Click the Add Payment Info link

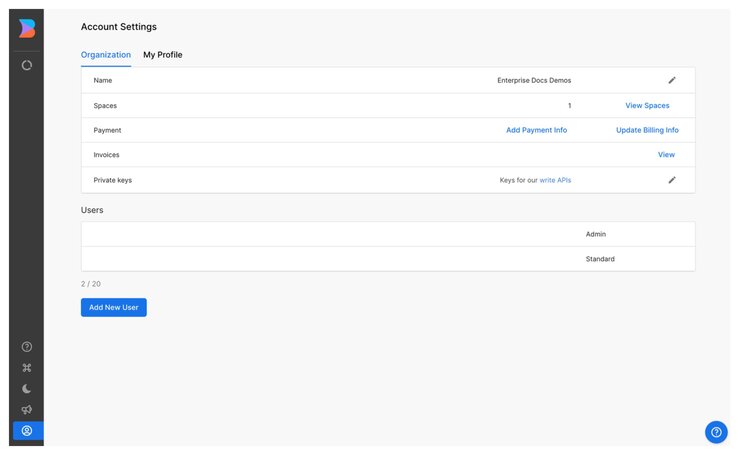(x=536, y=130)
